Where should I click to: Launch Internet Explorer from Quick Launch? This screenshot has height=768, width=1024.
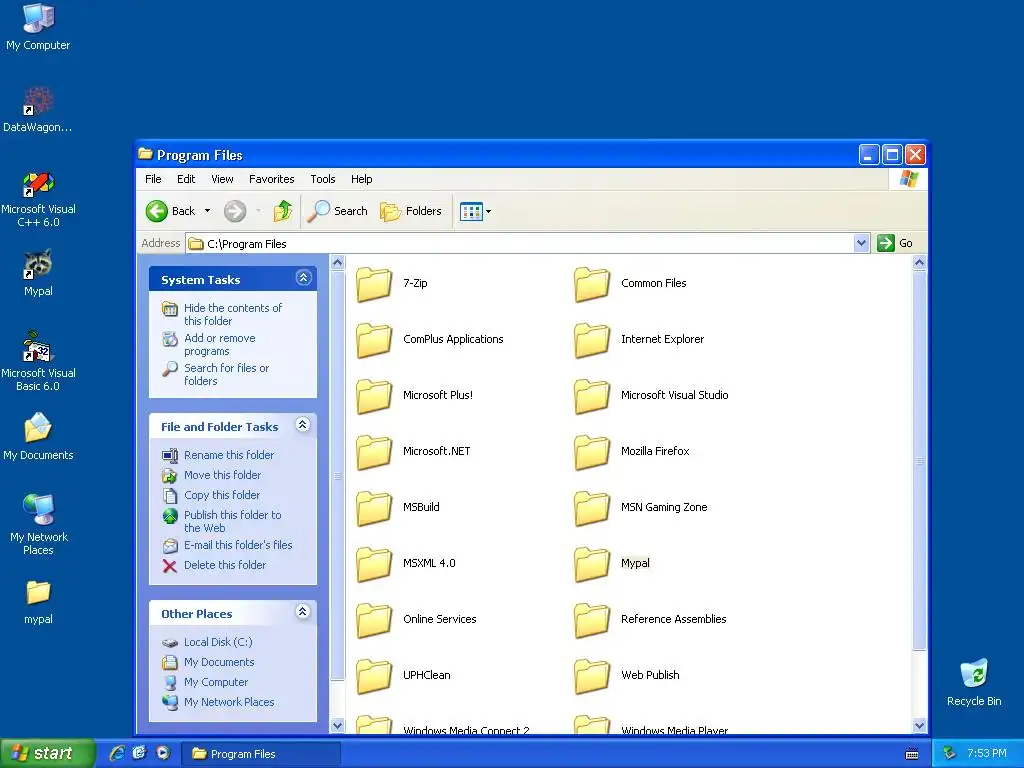117,753
